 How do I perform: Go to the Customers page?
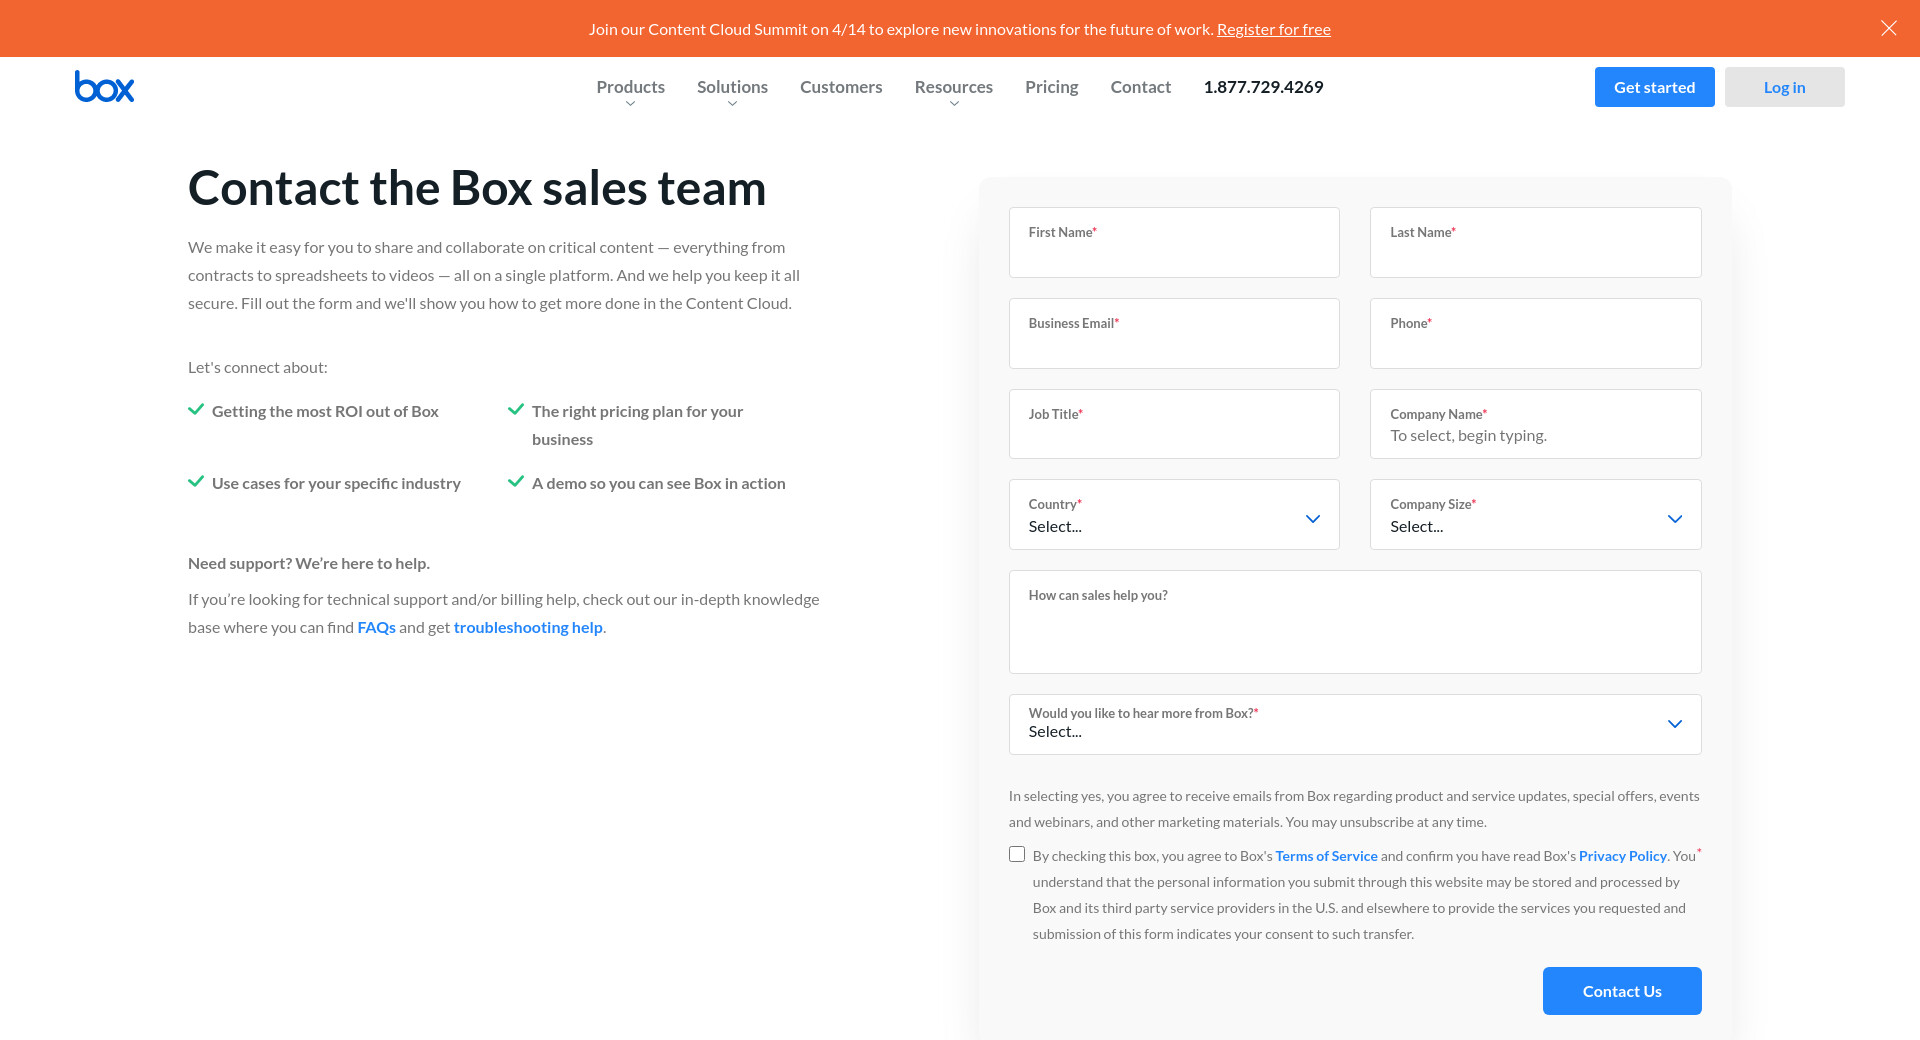[841, 87]
